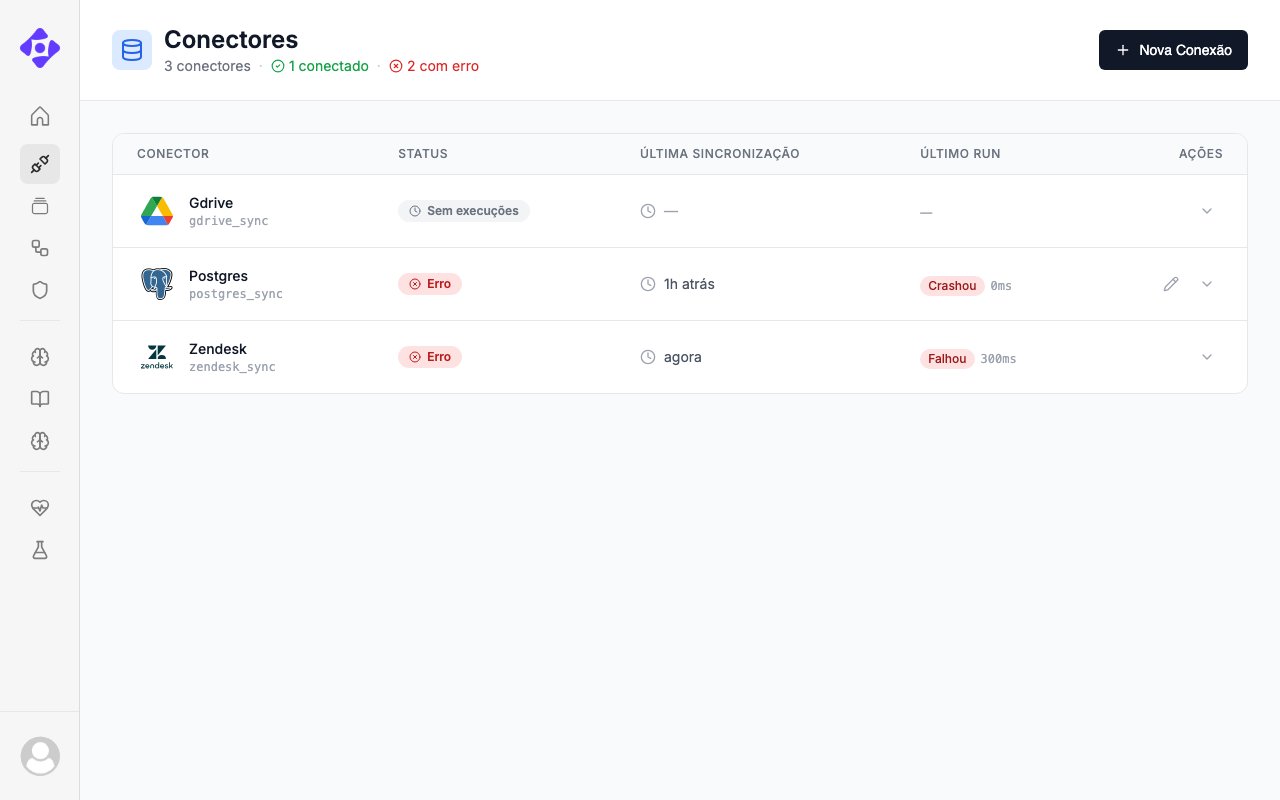Select the connectors plug sidebar icon

pos(40,164)
